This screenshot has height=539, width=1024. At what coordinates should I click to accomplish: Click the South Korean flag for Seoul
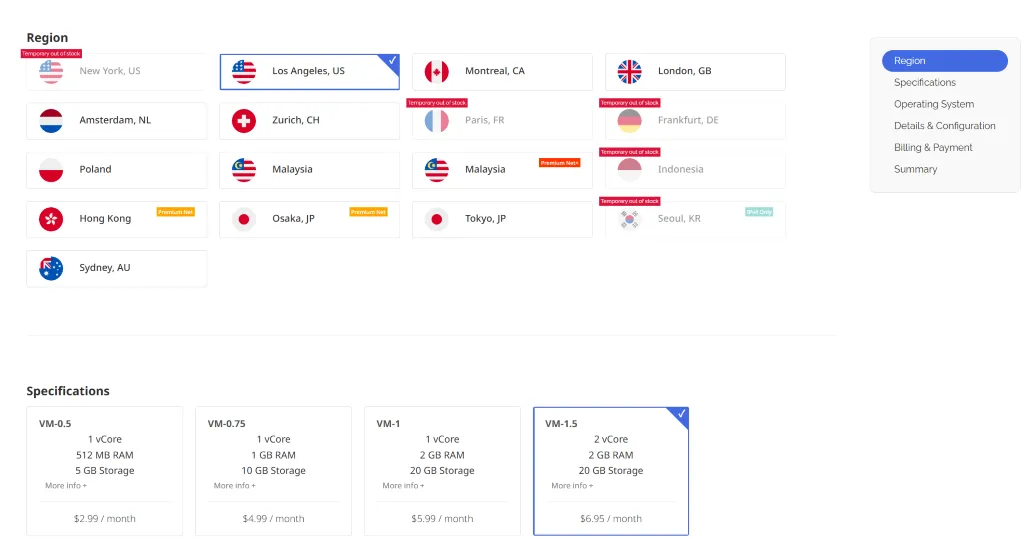(630, 219)
